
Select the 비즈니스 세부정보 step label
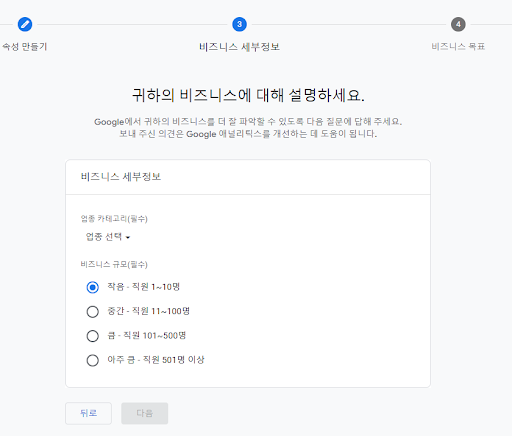(x=239, y=47)
